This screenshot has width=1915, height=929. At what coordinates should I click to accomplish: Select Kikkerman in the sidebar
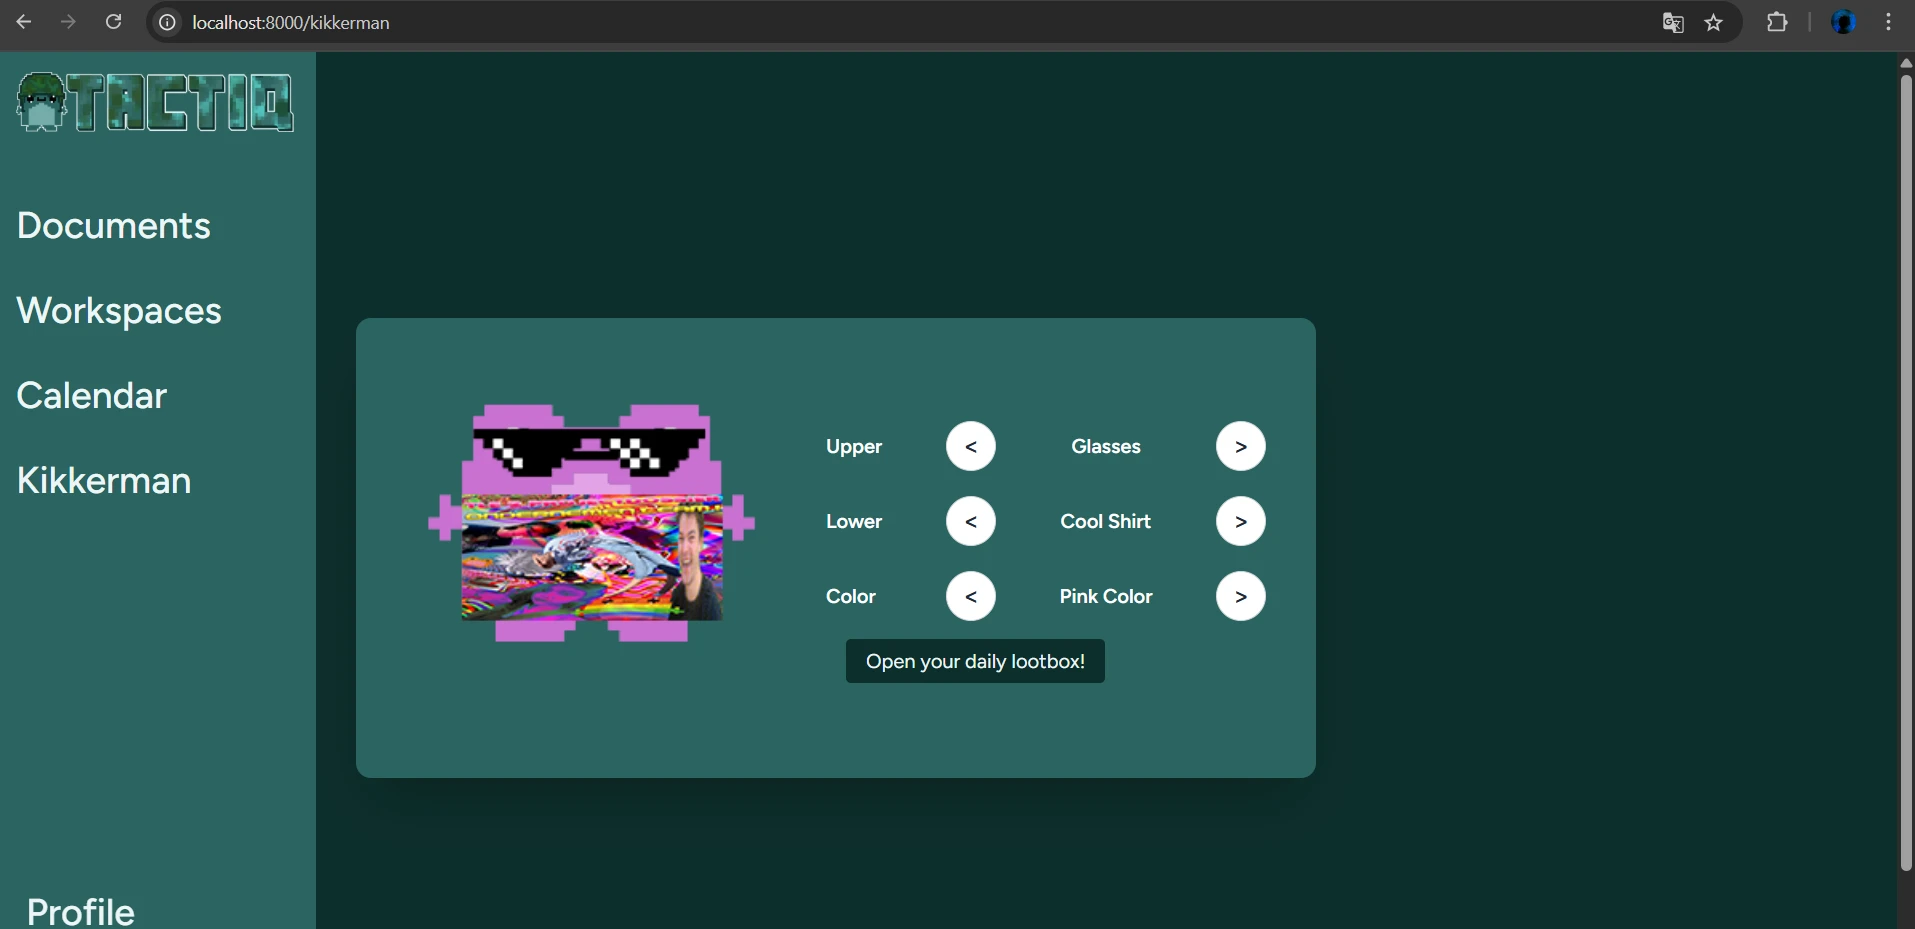103,481
